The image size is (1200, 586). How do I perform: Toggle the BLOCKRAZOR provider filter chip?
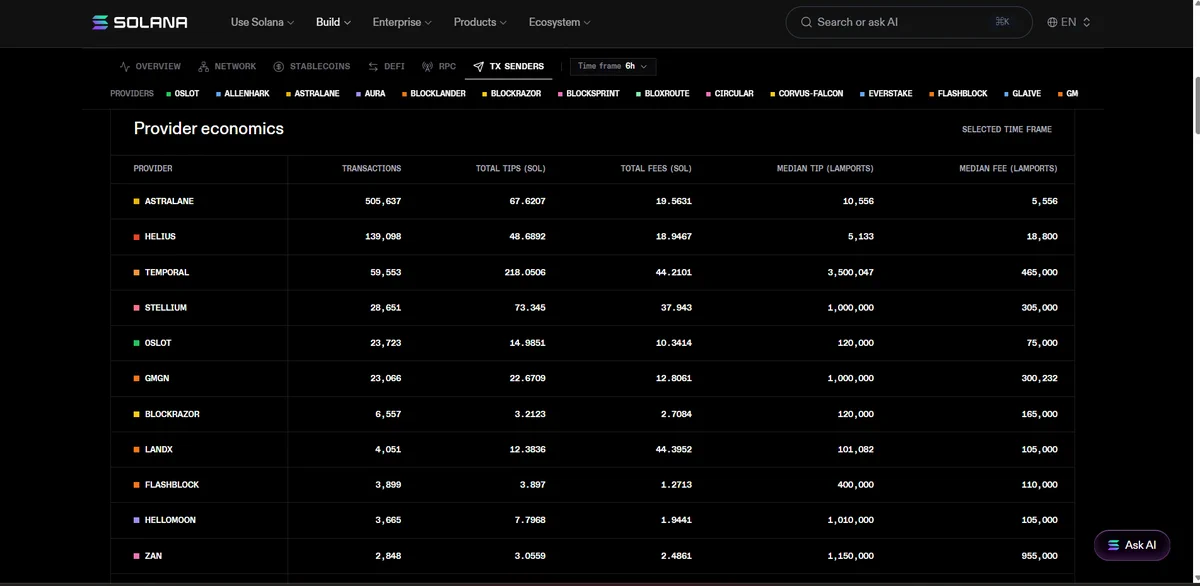tap(512, 93)
